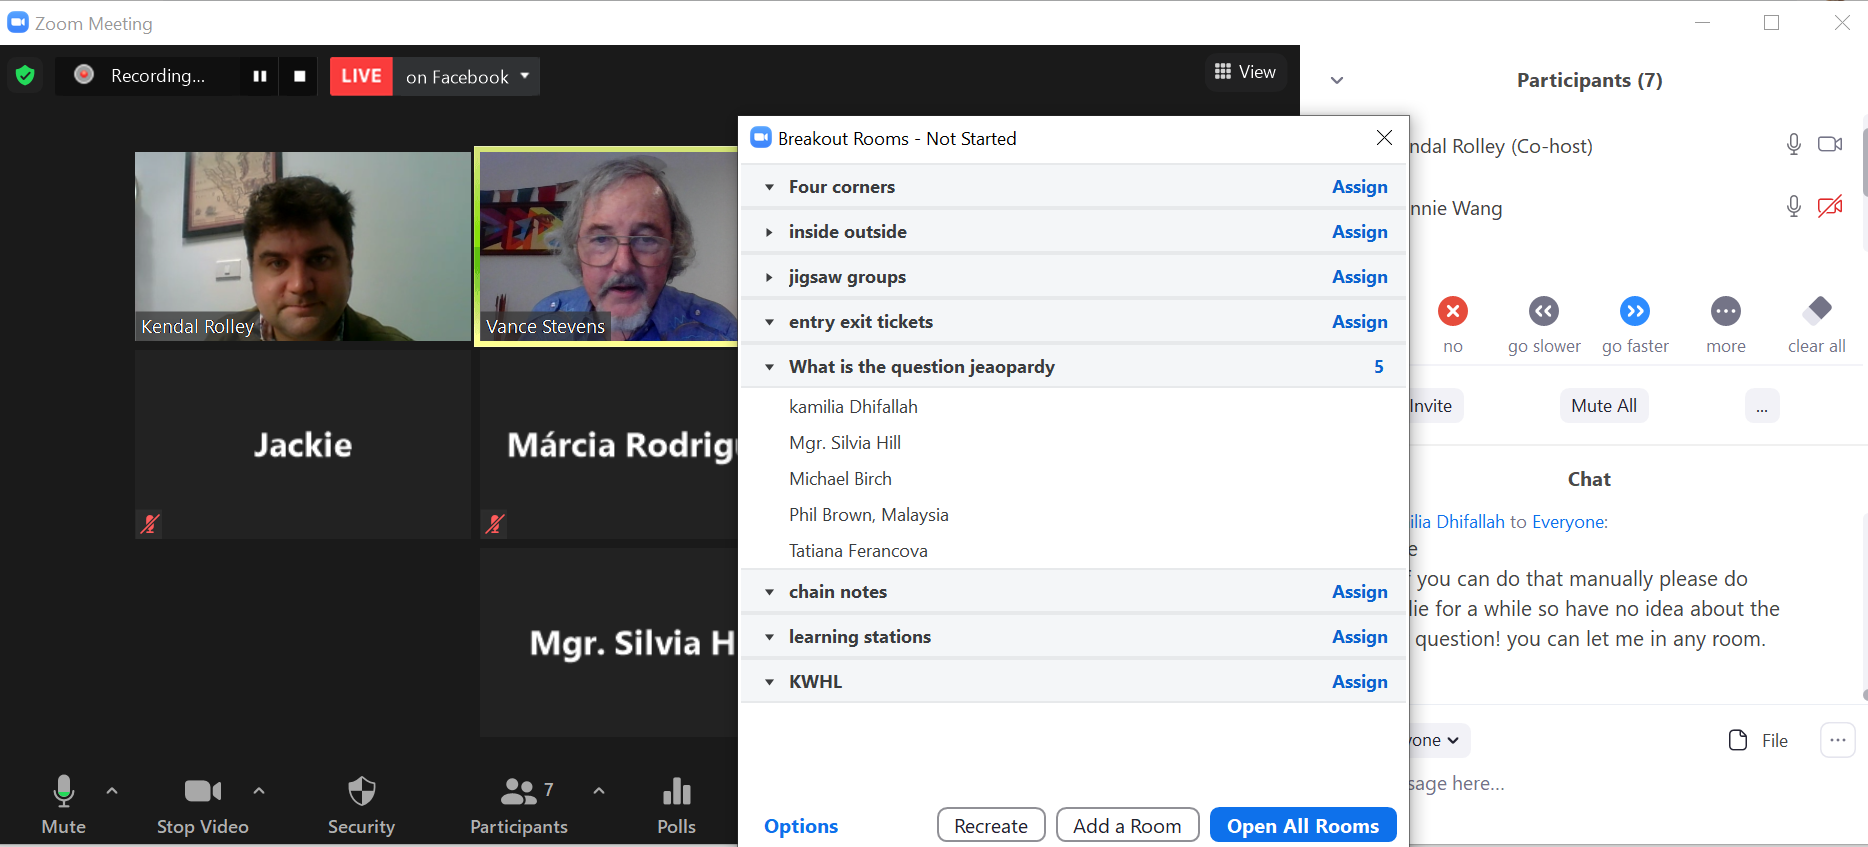
Task: Click the 'go slower' reaction icon
Action: tap(1544, 312)
